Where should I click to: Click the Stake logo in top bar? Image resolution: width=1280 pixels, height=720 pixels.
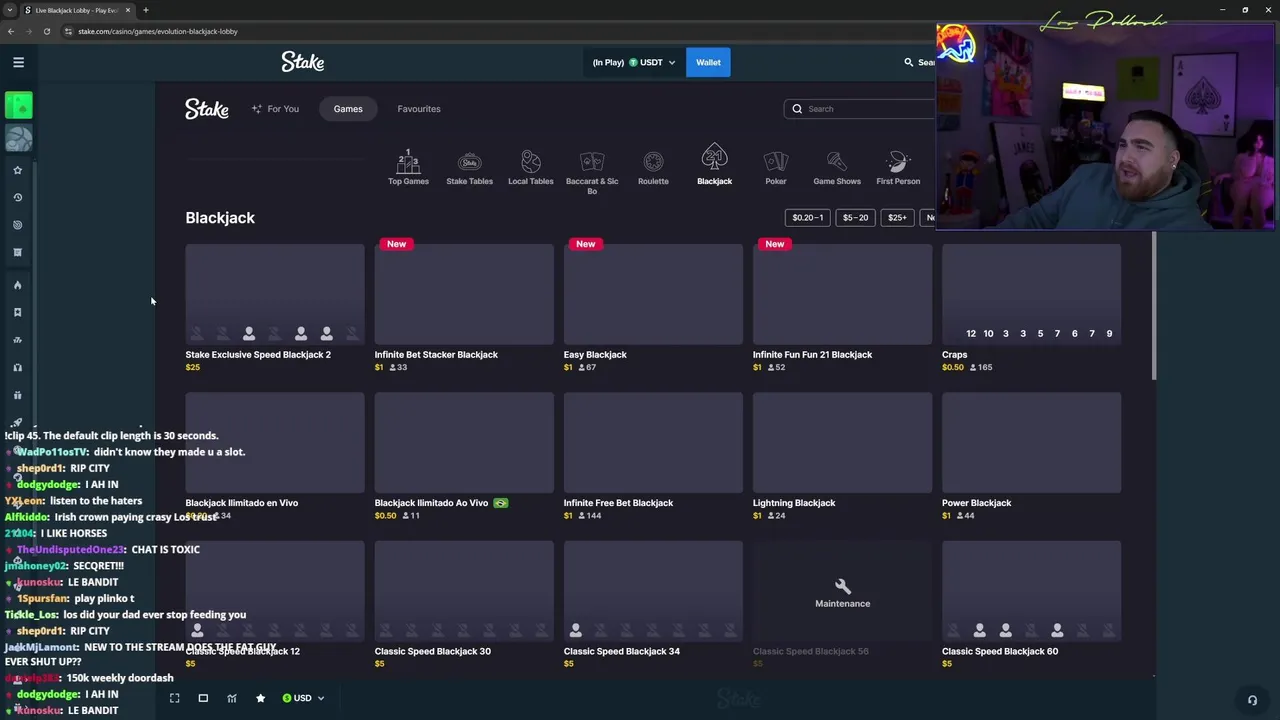[x=303, y=62]
